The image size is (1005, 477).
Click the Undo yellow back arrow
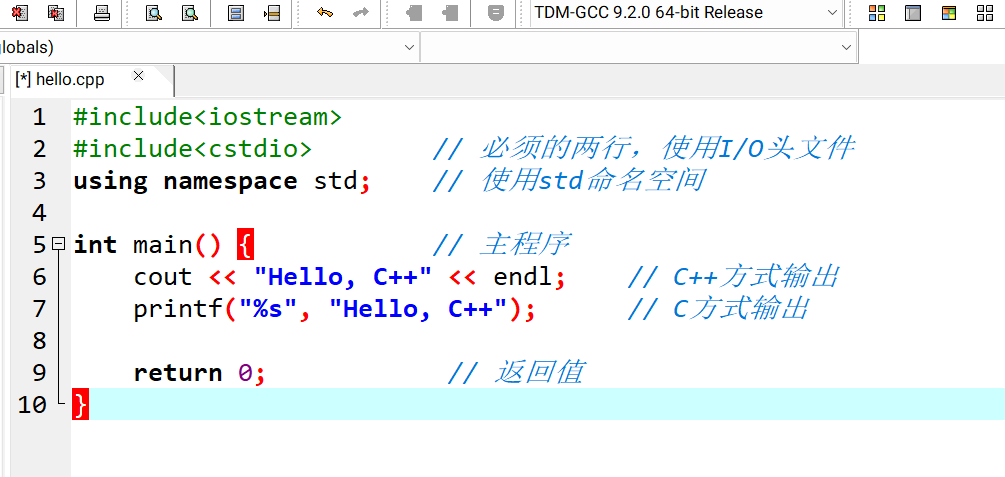[324, 13]
